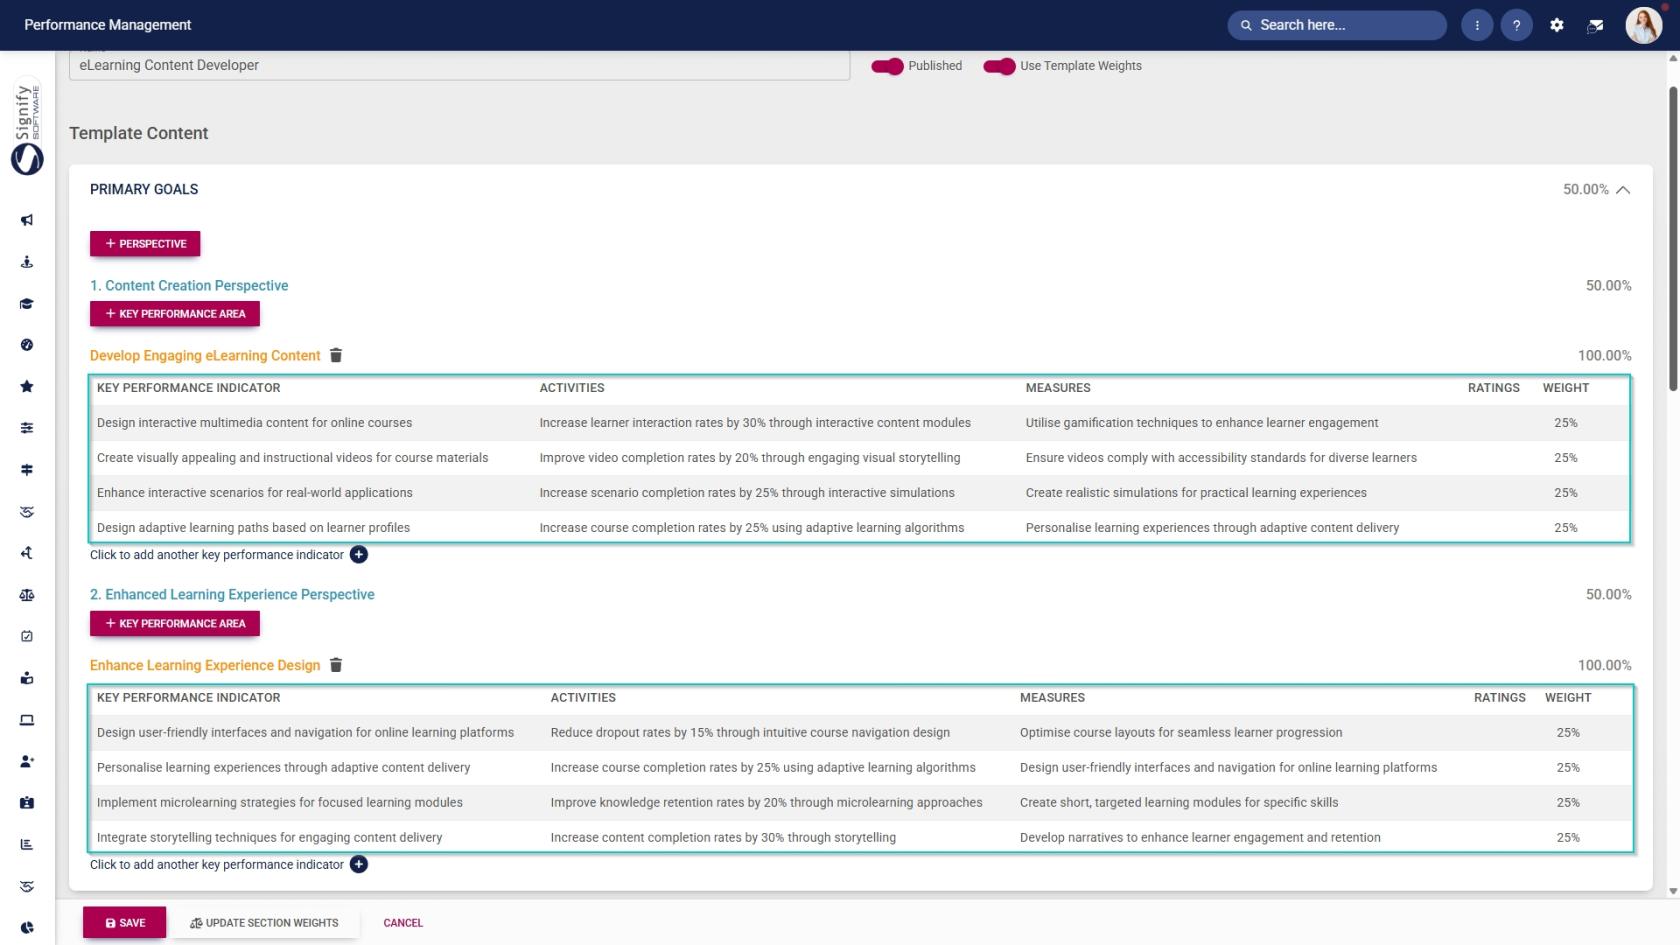Select 'Enhance interactive scenarios for real-world applications'

254,493
